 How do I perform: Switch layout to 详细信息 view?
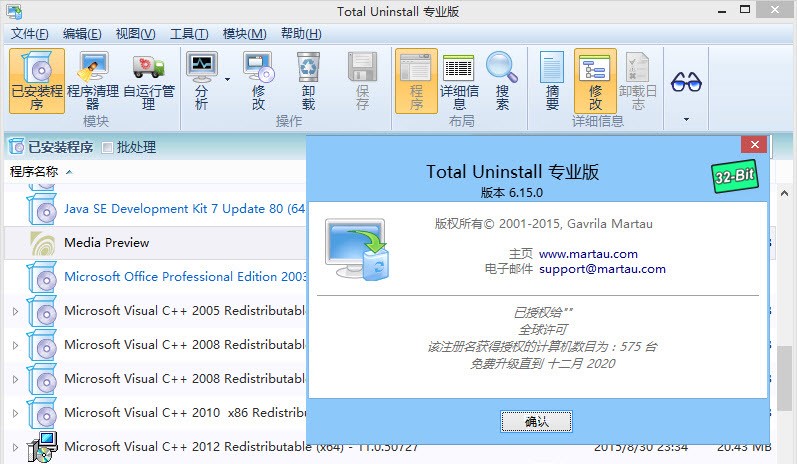459,81
